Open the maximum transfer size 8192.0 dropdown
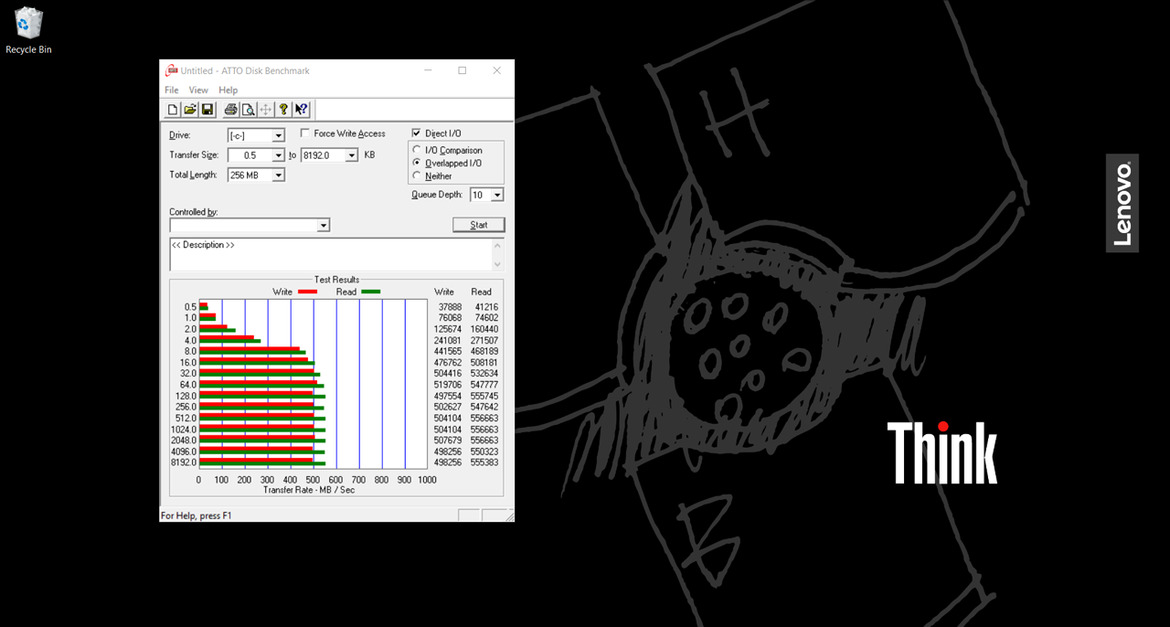This screenshot has height=627, width=1170. click(x=351, y=155)
